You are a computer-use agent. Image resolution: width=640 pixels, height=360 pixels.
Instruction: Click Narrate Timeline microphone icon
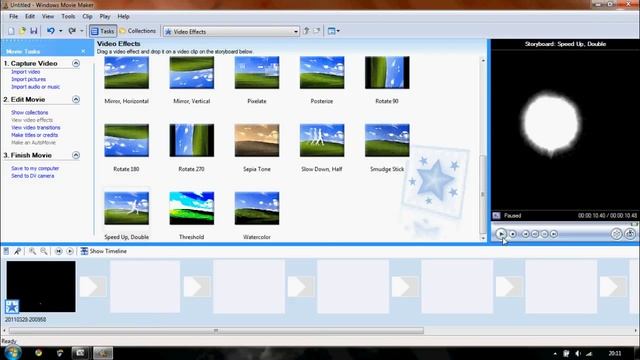(17, 251)
